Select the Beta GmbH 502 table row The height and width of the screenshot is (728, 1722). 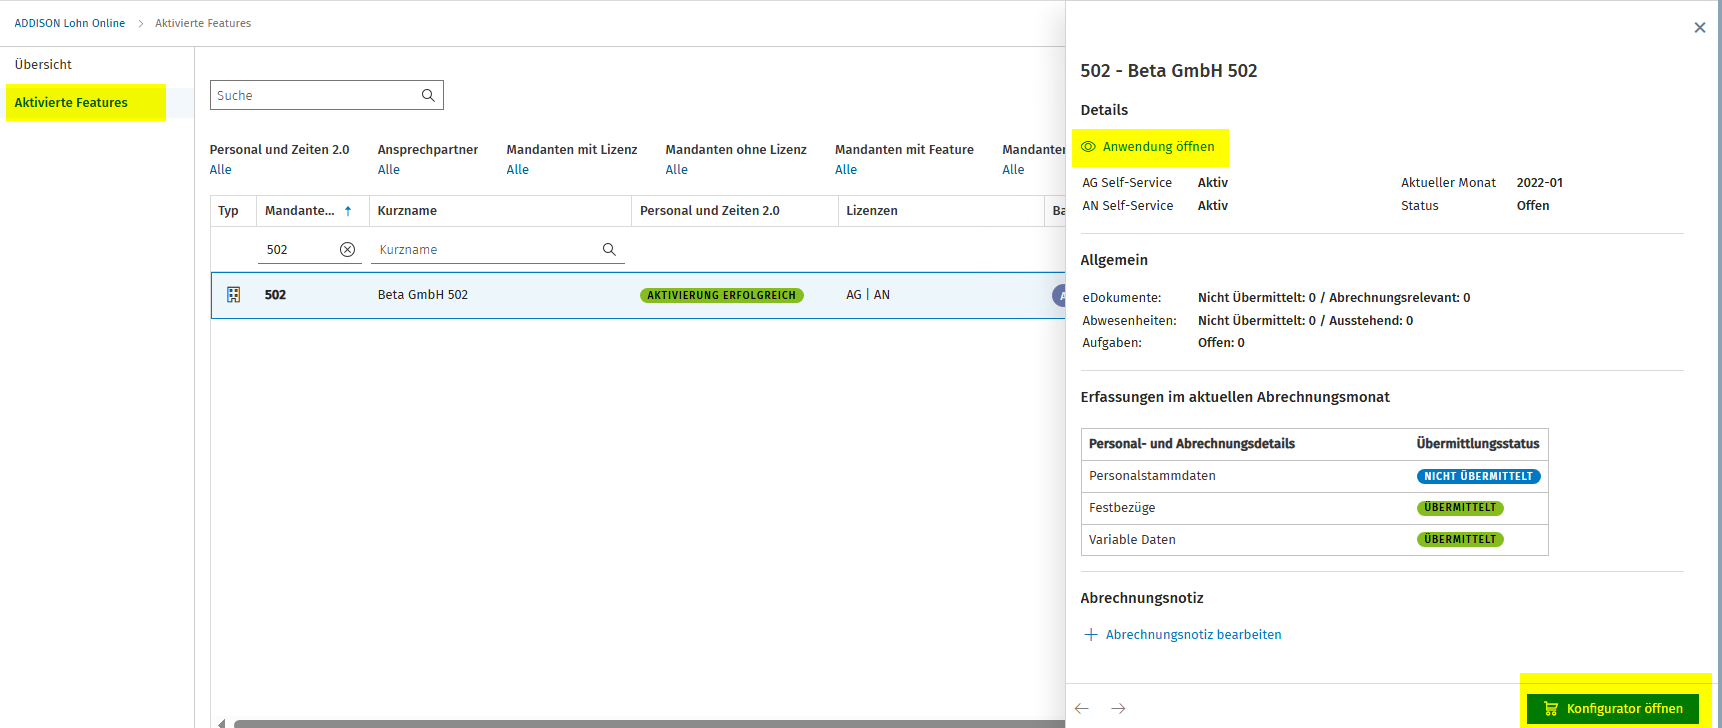[x=638, y=295]
